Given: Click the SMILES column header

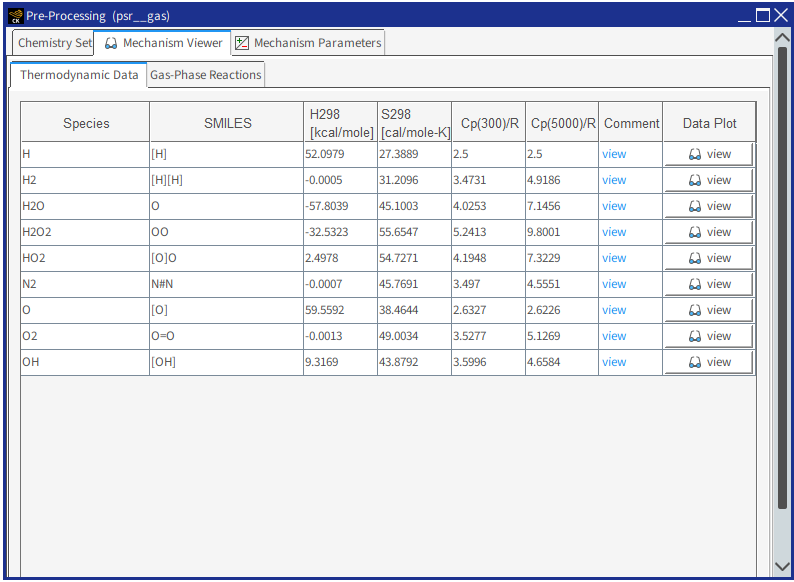Looking at the screenshot, I should (227, 123).
